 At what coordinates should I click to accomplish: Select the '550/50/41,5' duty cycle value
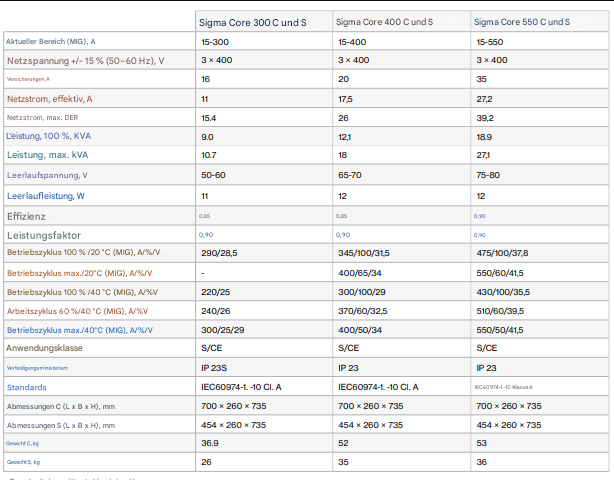pyautogui.click(x=500, y=330)
